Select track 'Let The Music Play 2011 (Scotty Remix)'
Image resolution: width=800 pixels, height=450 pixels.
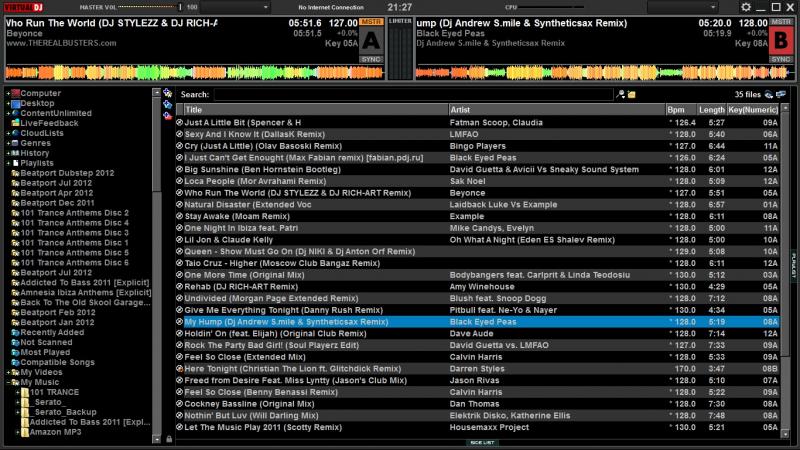479,428
